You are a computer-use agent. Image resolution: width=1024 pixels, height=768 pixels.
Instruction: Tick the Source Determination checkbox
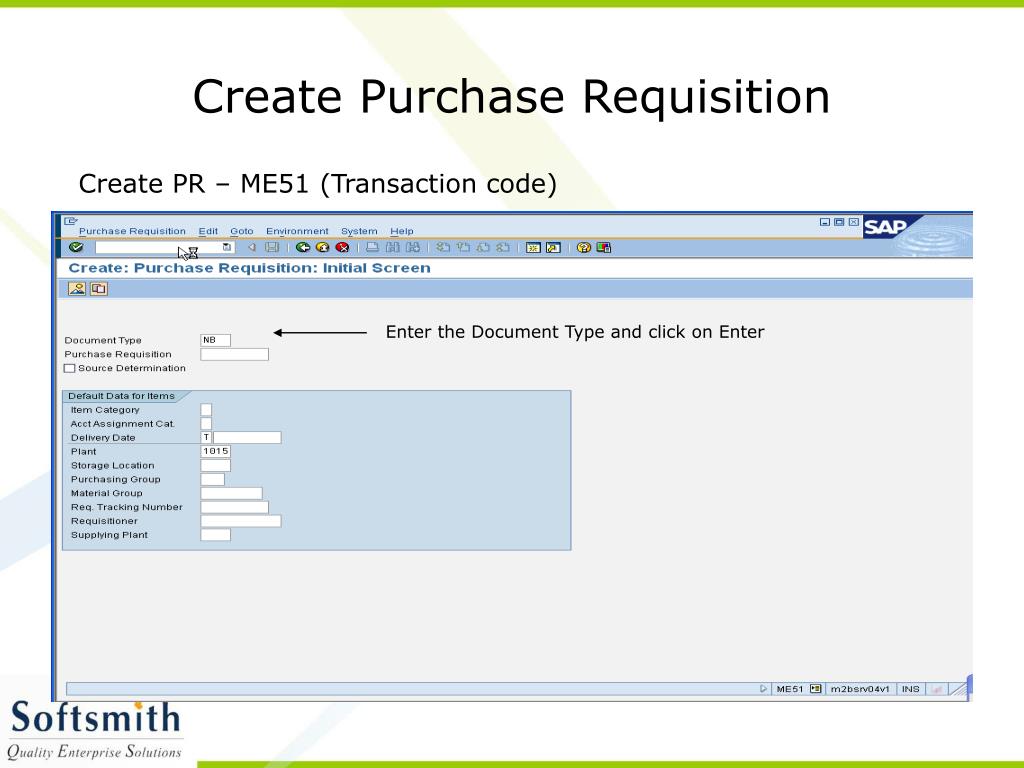point(70,368)
